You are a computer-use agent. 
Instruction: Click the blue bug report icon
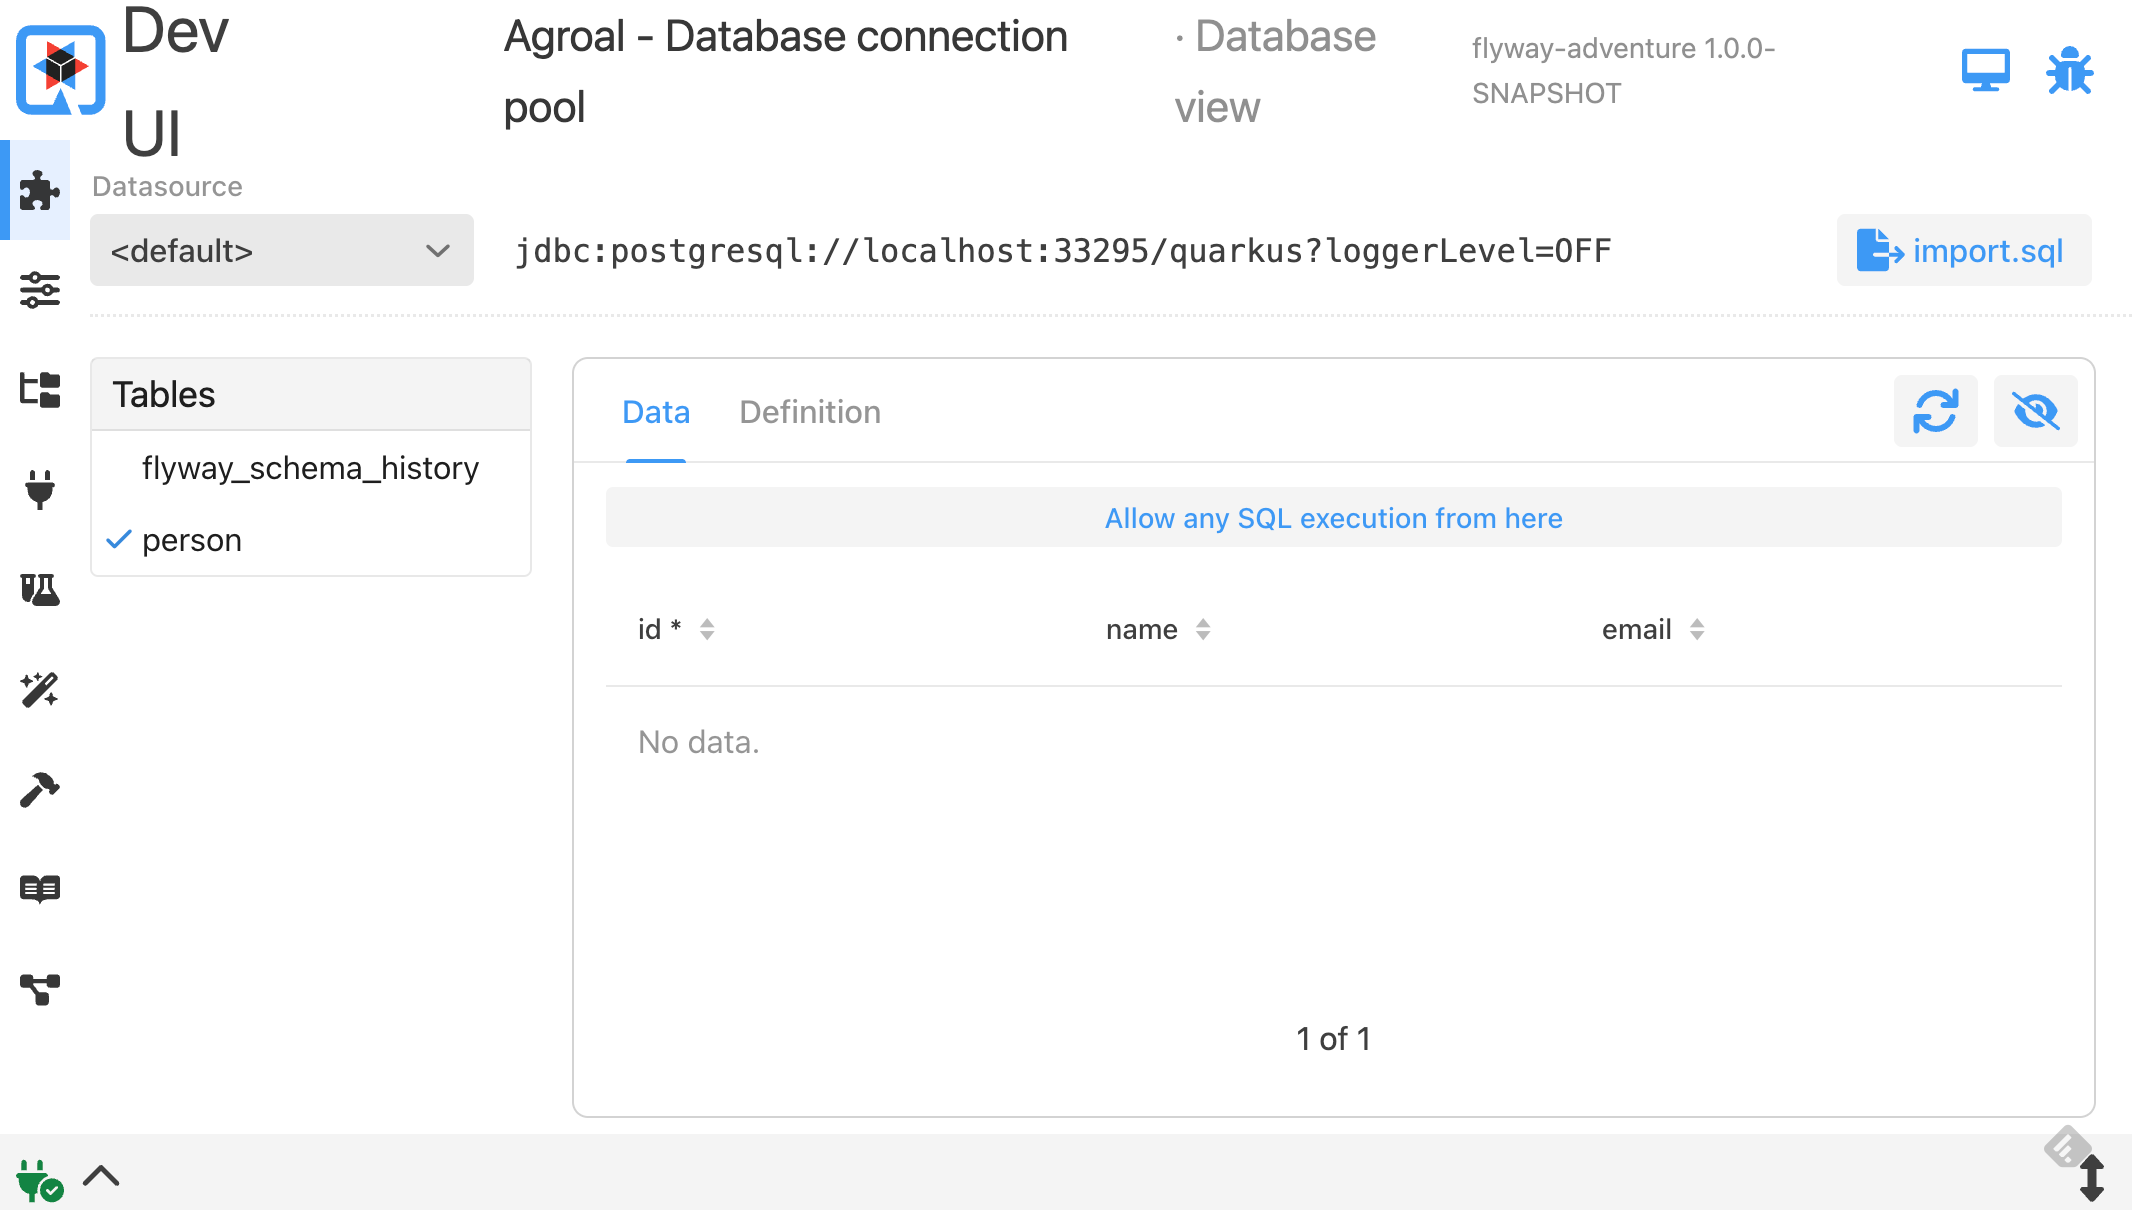coord(2069,71)
